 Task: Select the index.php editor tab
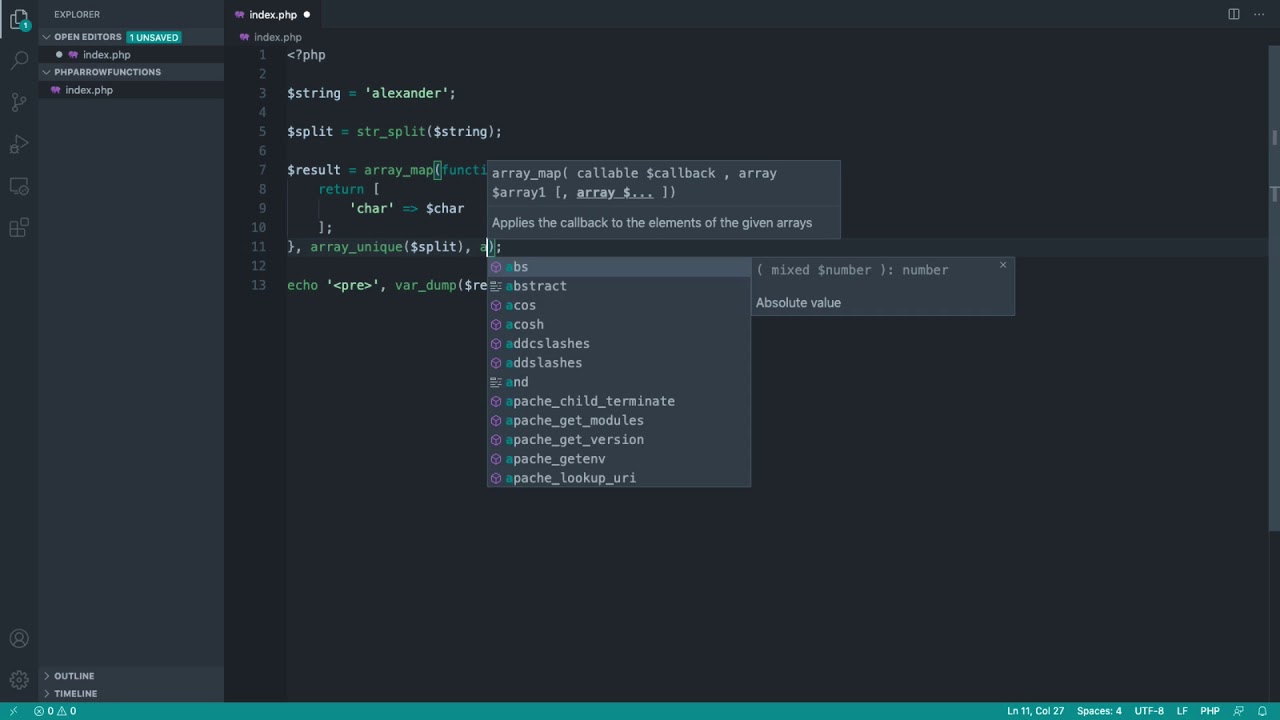coord(273,15)
